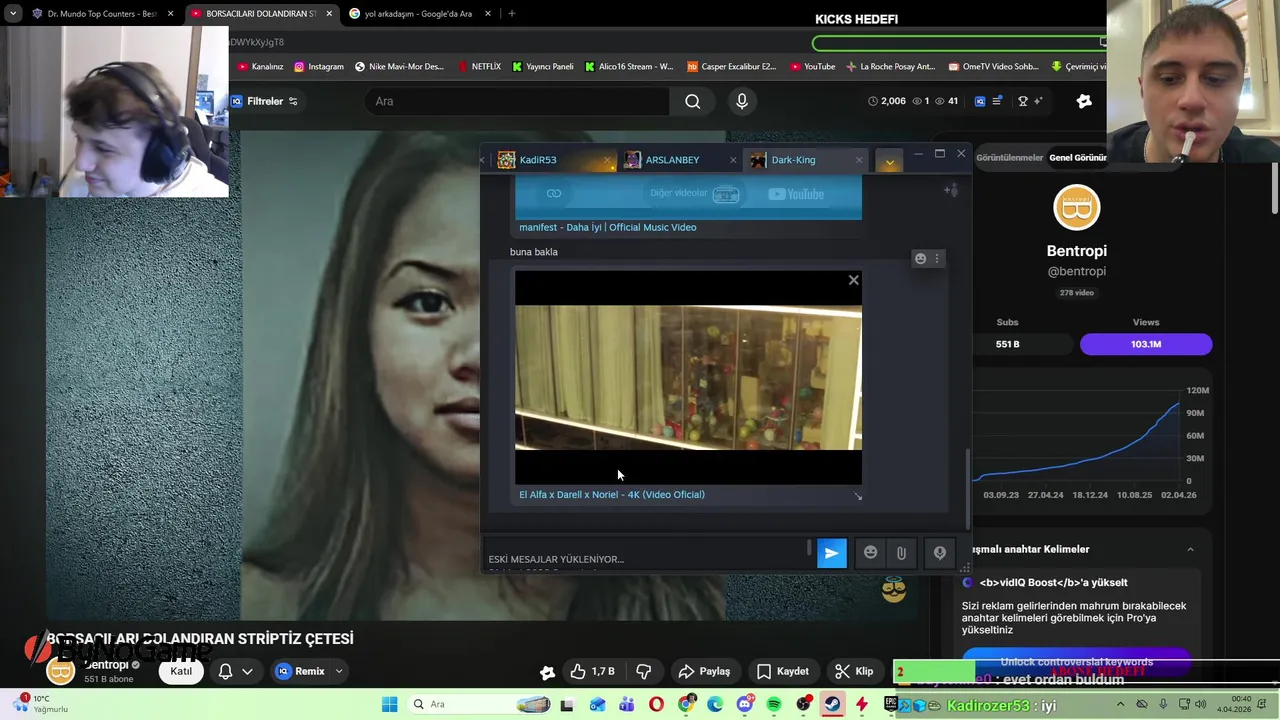Close the embedded El Alfa video preview

pos(853,280)
